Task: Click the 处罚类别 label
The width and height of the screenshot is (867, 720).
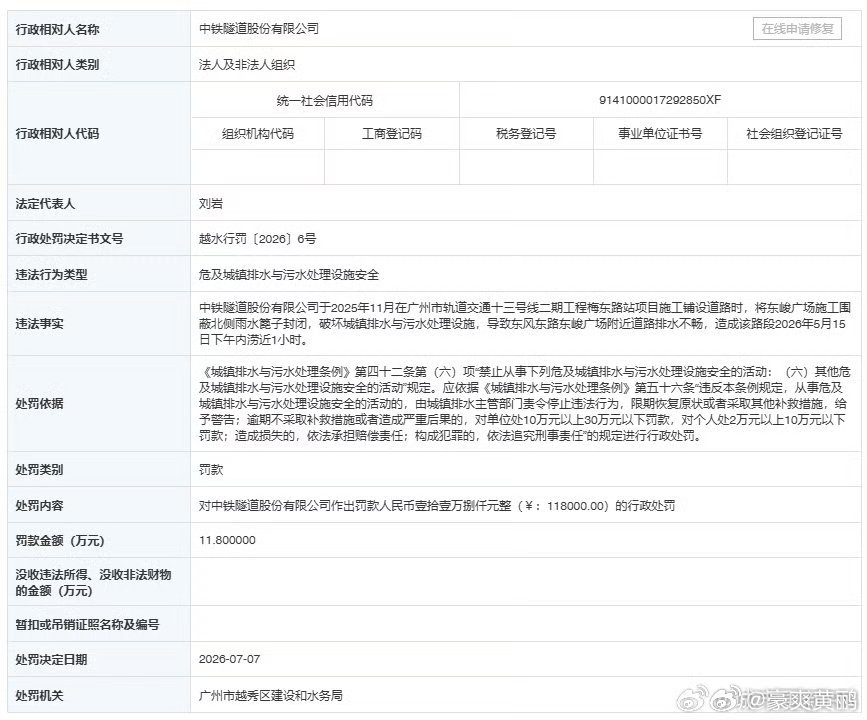Action: tap(39, 470)
